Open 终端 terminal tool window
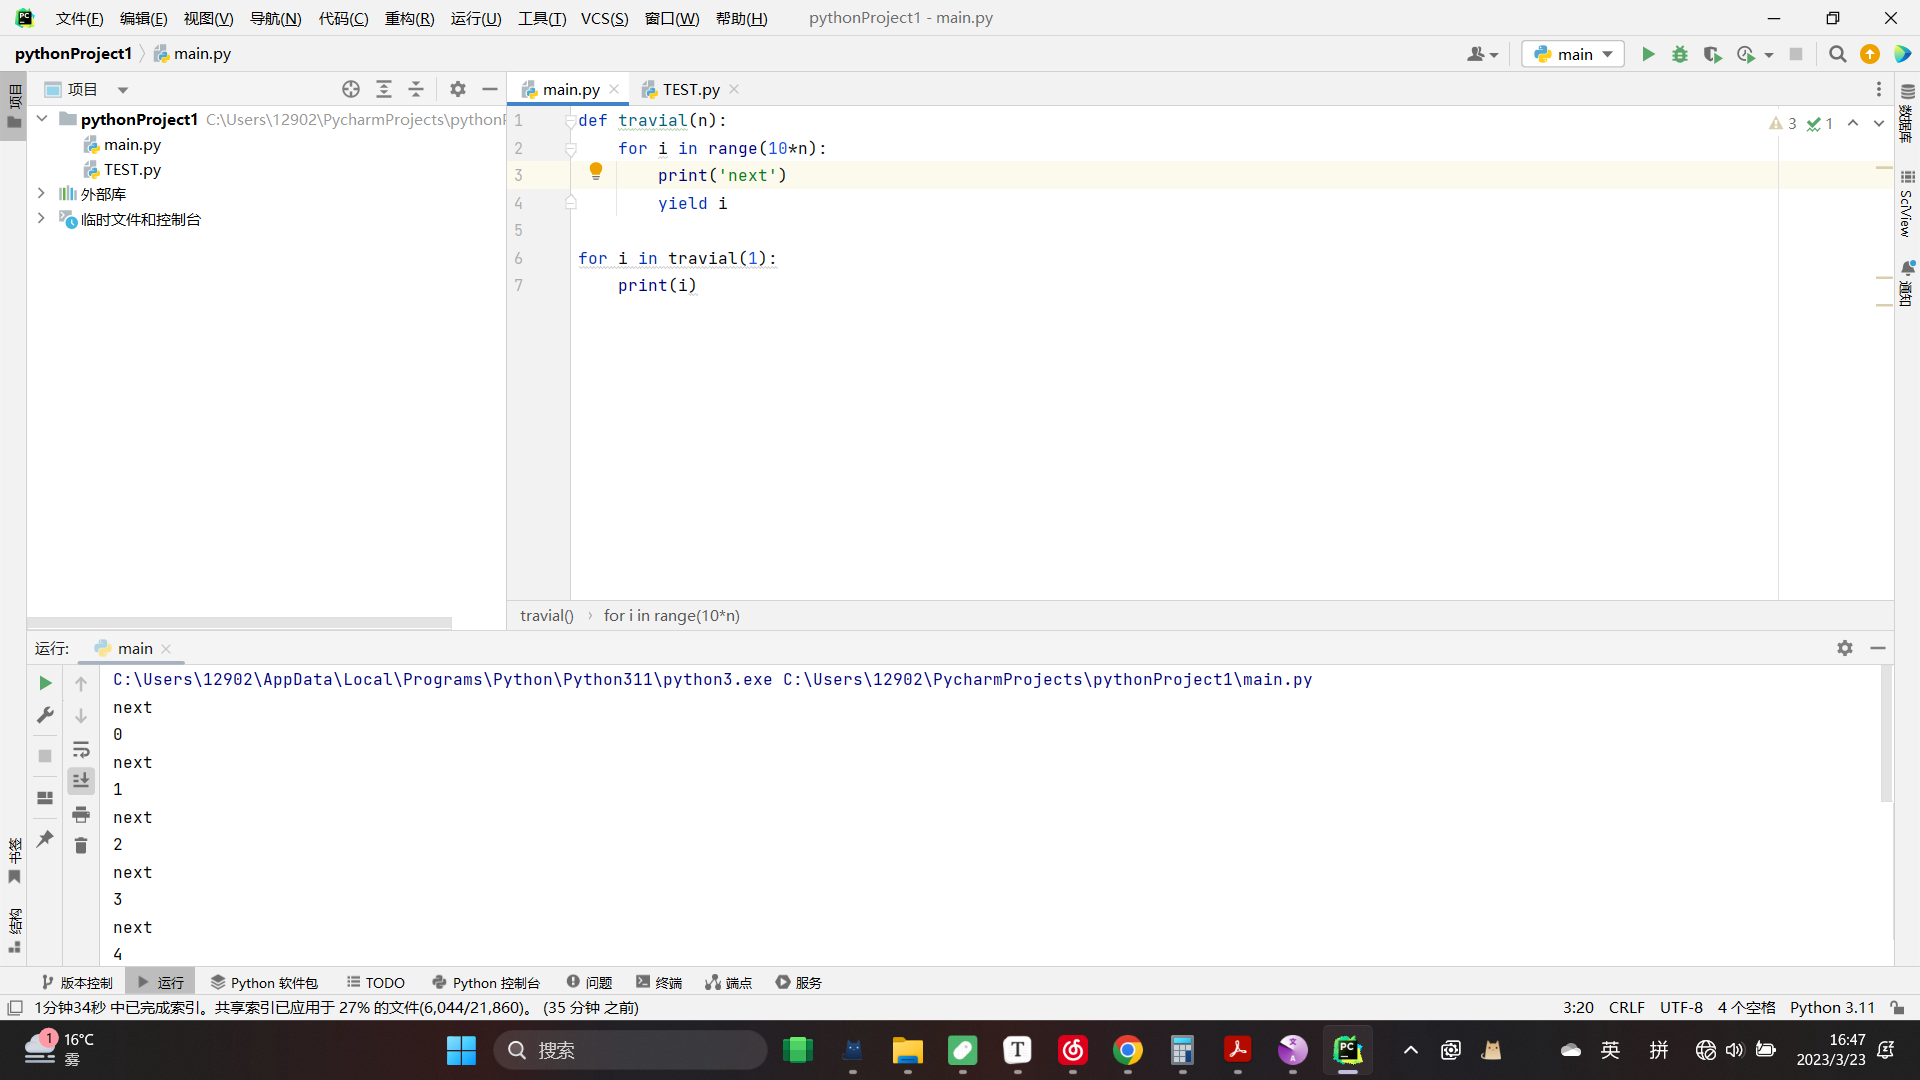 coord(659,983)
